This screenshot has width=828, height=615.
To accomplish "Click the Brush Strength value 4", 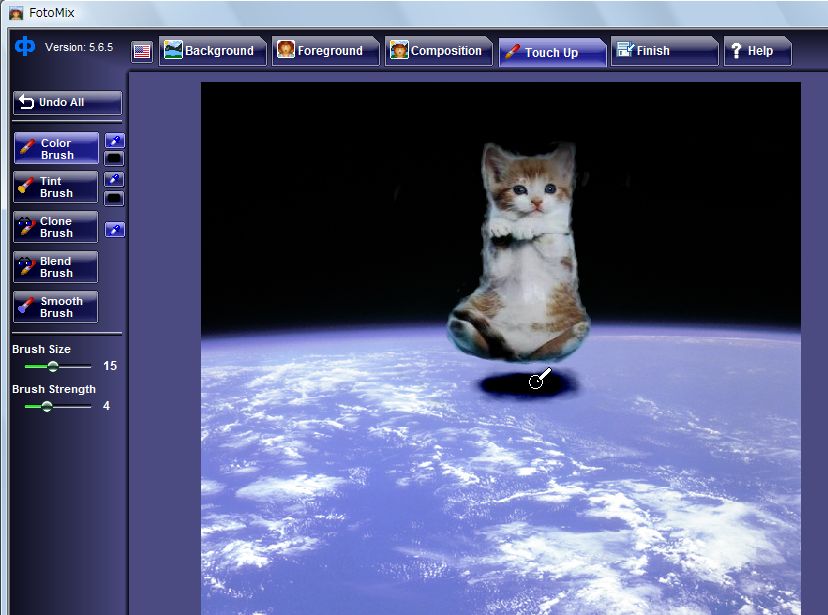I will point(106,406).
